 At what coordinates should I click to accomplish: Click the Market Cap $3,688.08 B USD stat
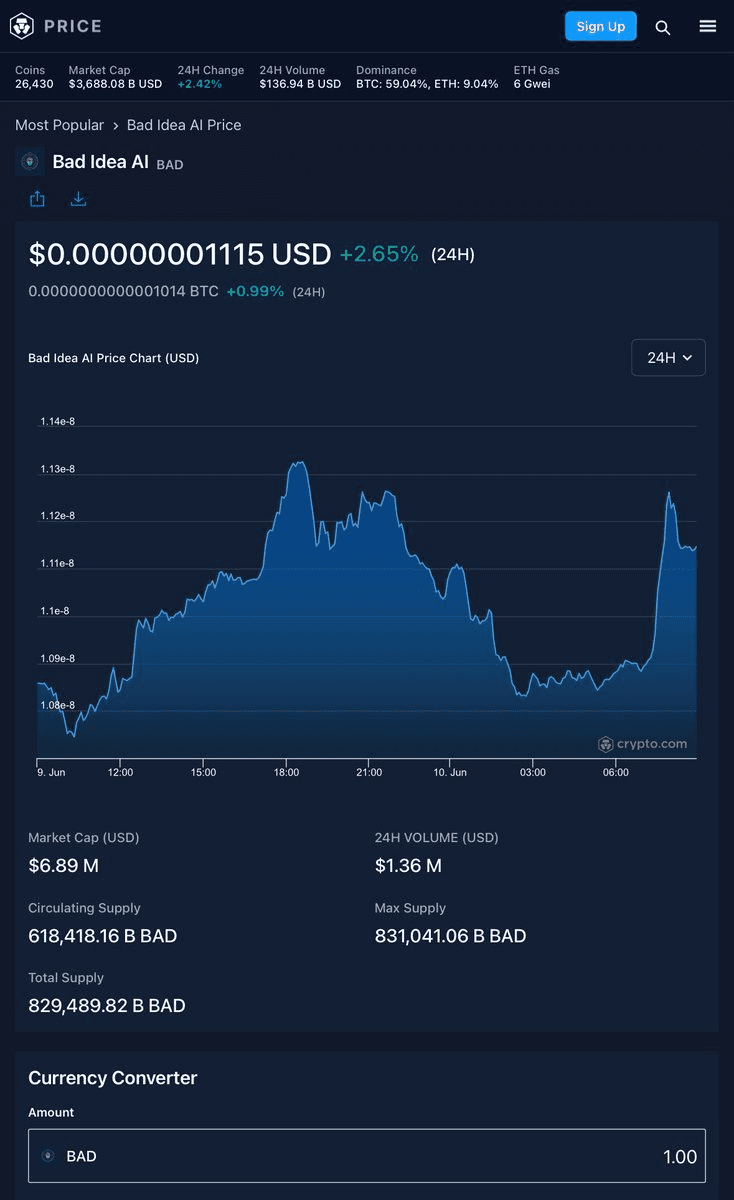[115, 77]
